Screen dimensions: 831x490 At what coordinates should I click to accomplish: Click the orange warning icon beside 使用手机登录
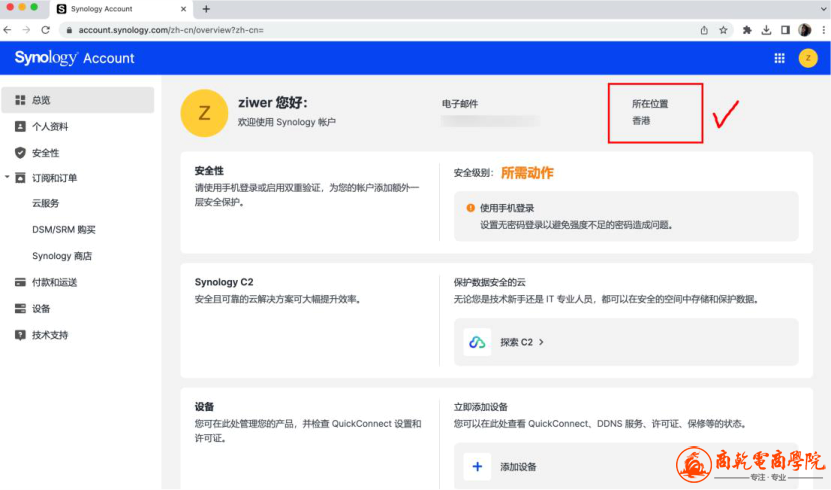pyautogui.click(x=470, y=208)
